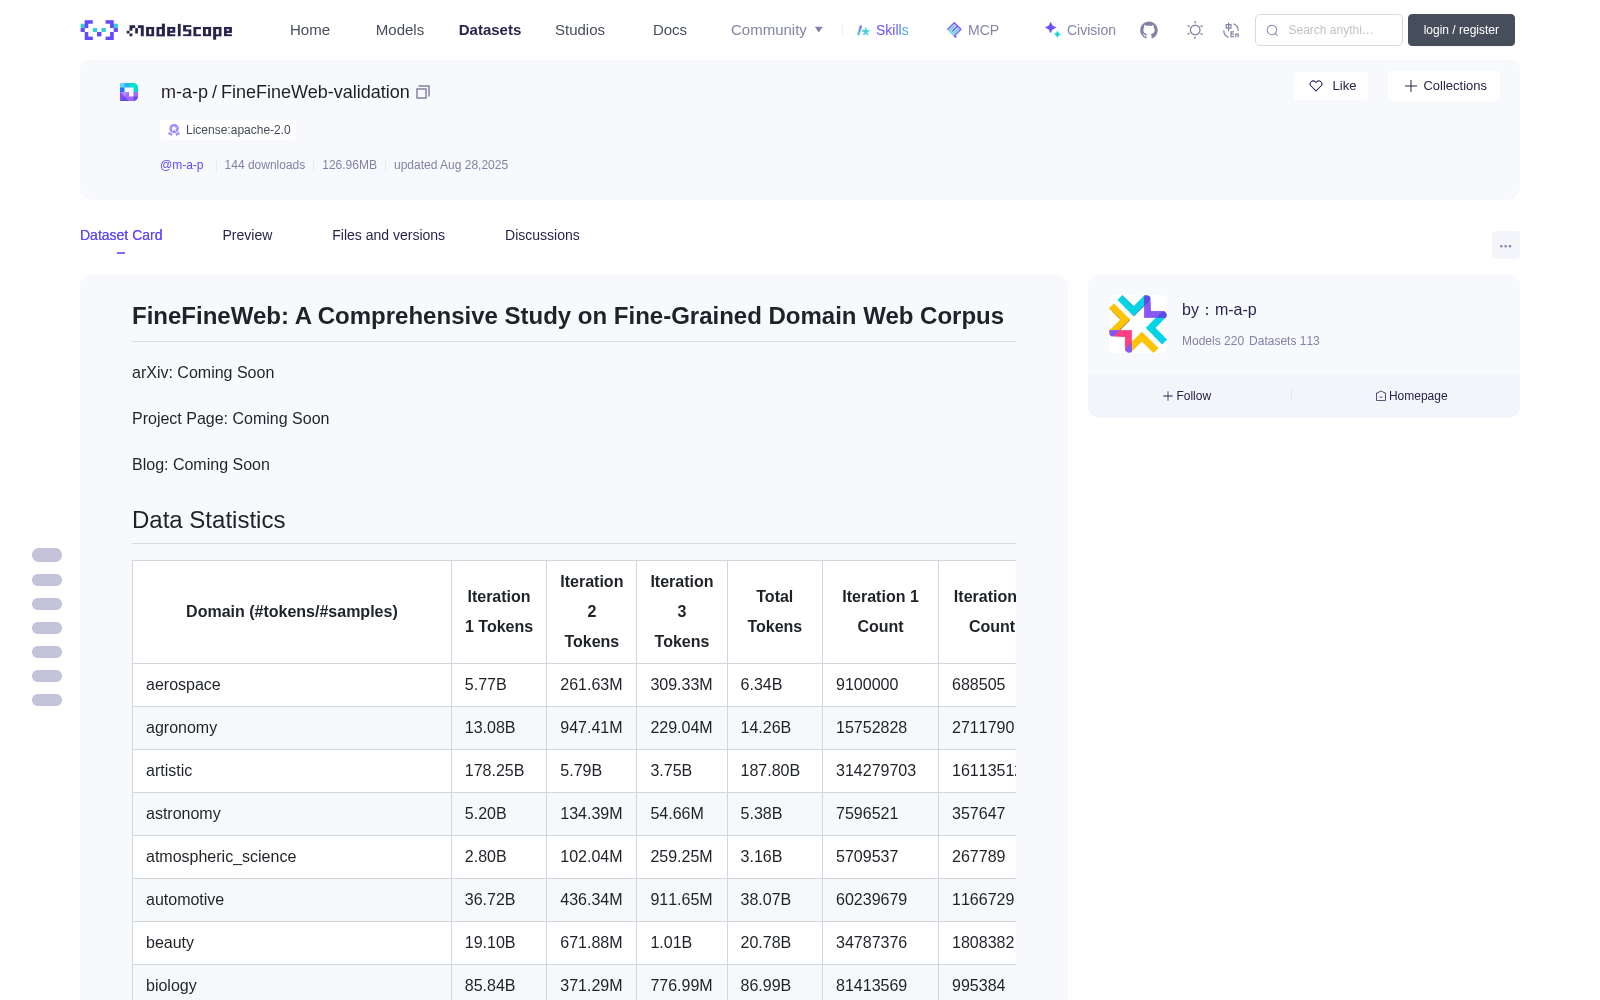Open the ModelScope logo homepage
1600x1000 pixels.
(157, 30)
